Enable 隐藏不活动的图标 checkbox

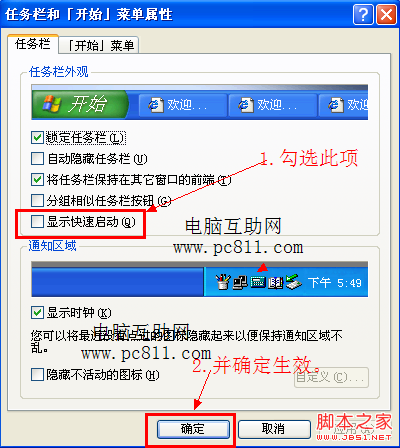pyautogui.click(x=37, y=375)
